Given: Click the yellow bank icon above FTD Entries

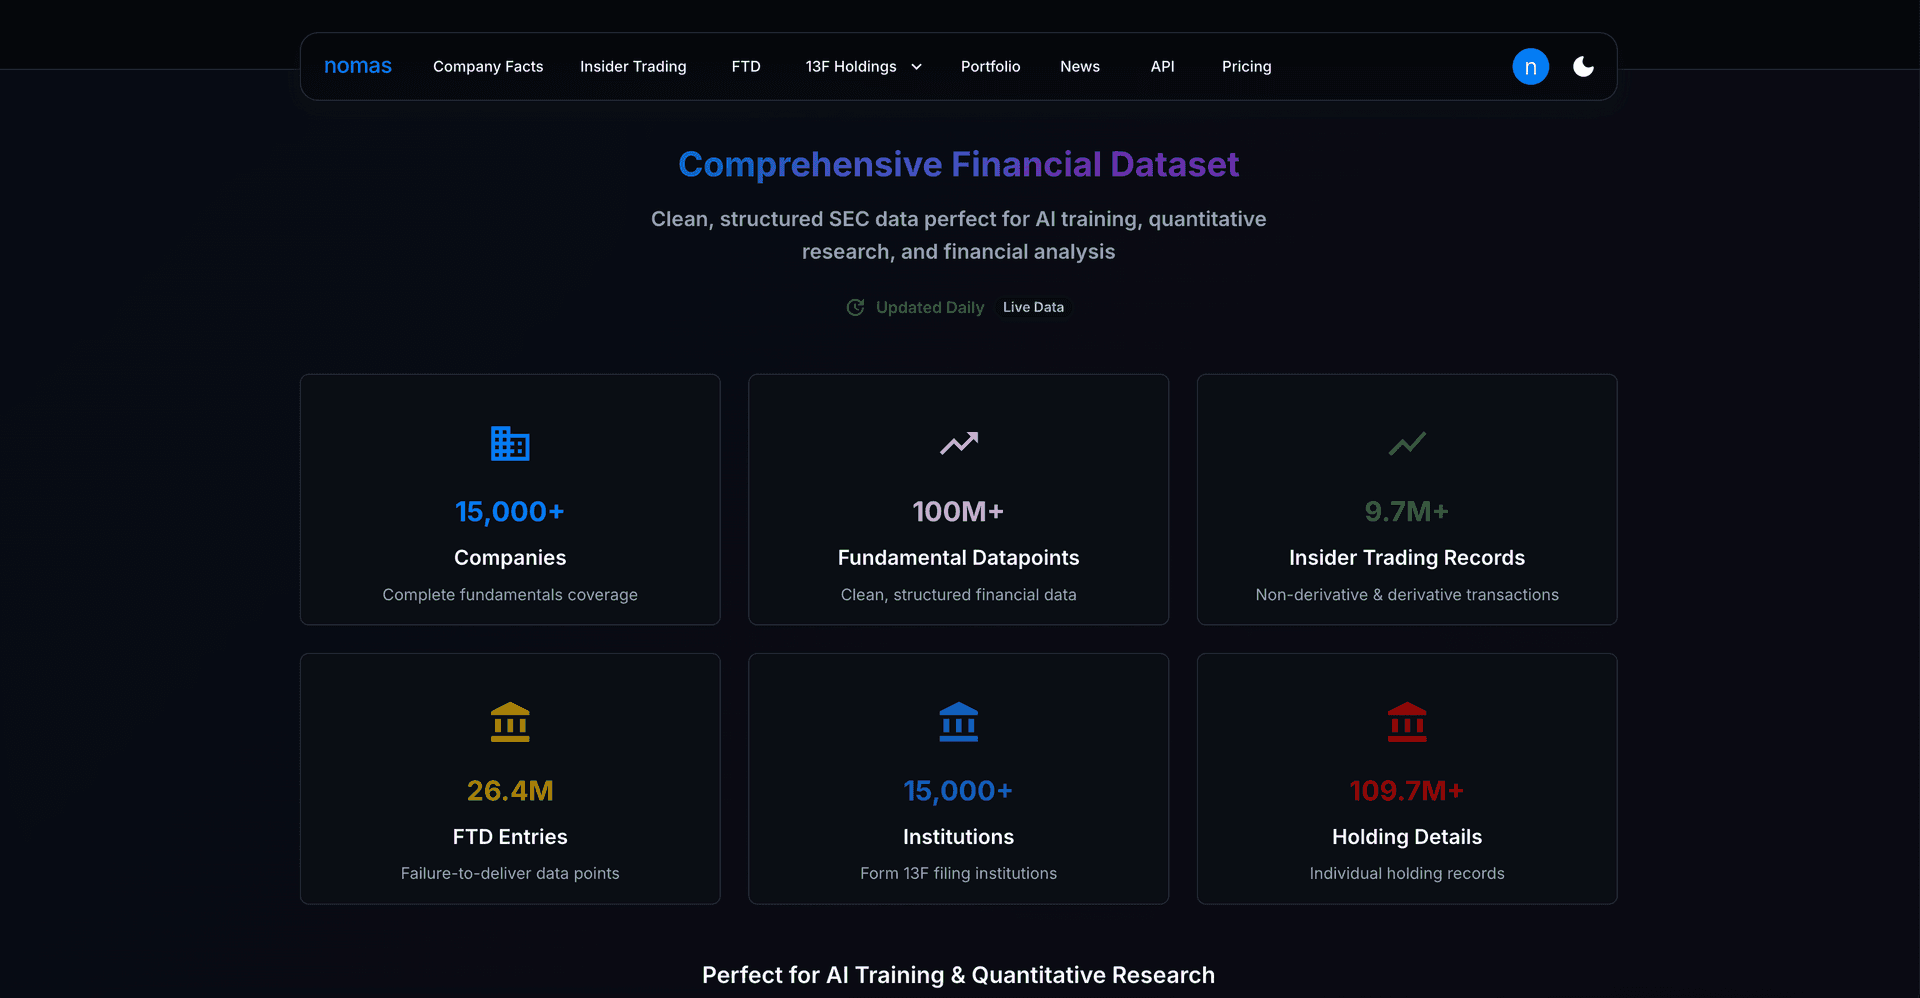Looking at the screenshot, I should tap(510, 722).
